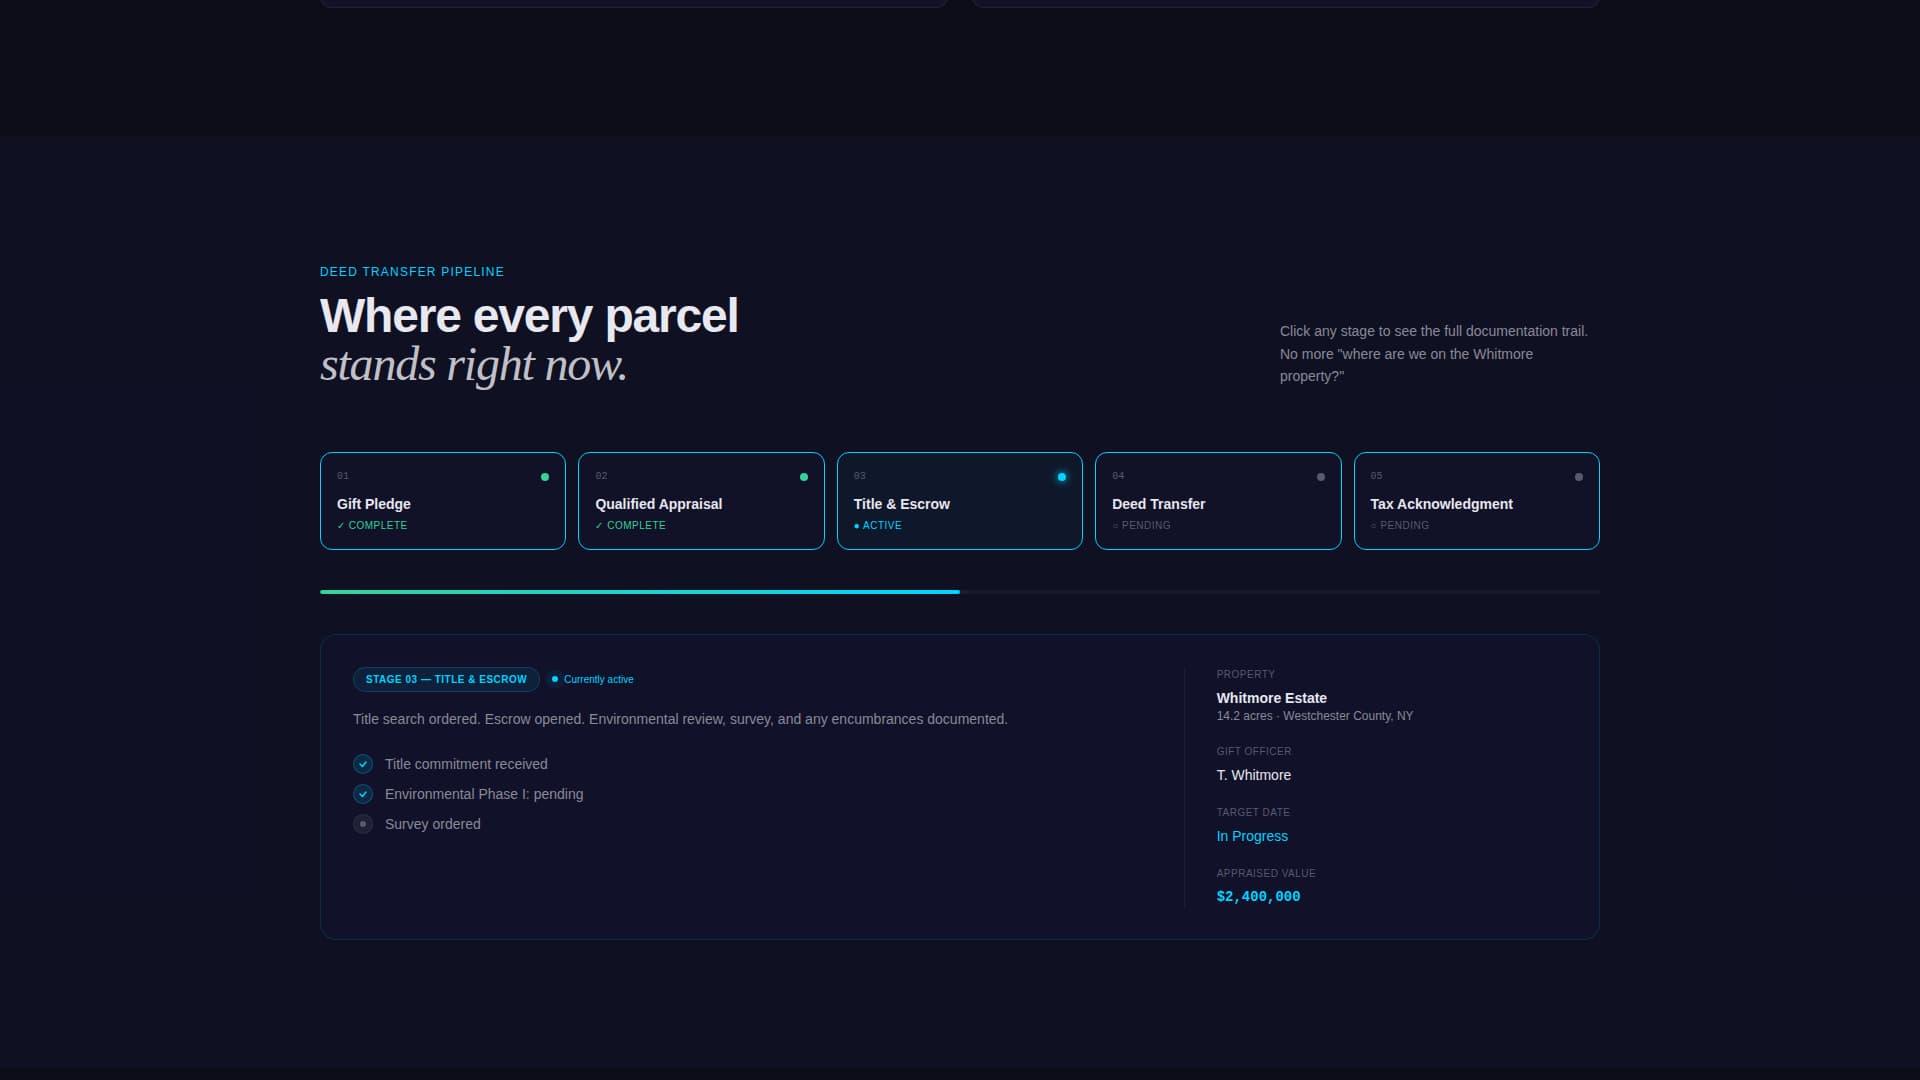
Task: Click the 14.2 acres Westchester County text
Action: point(1314,716)
